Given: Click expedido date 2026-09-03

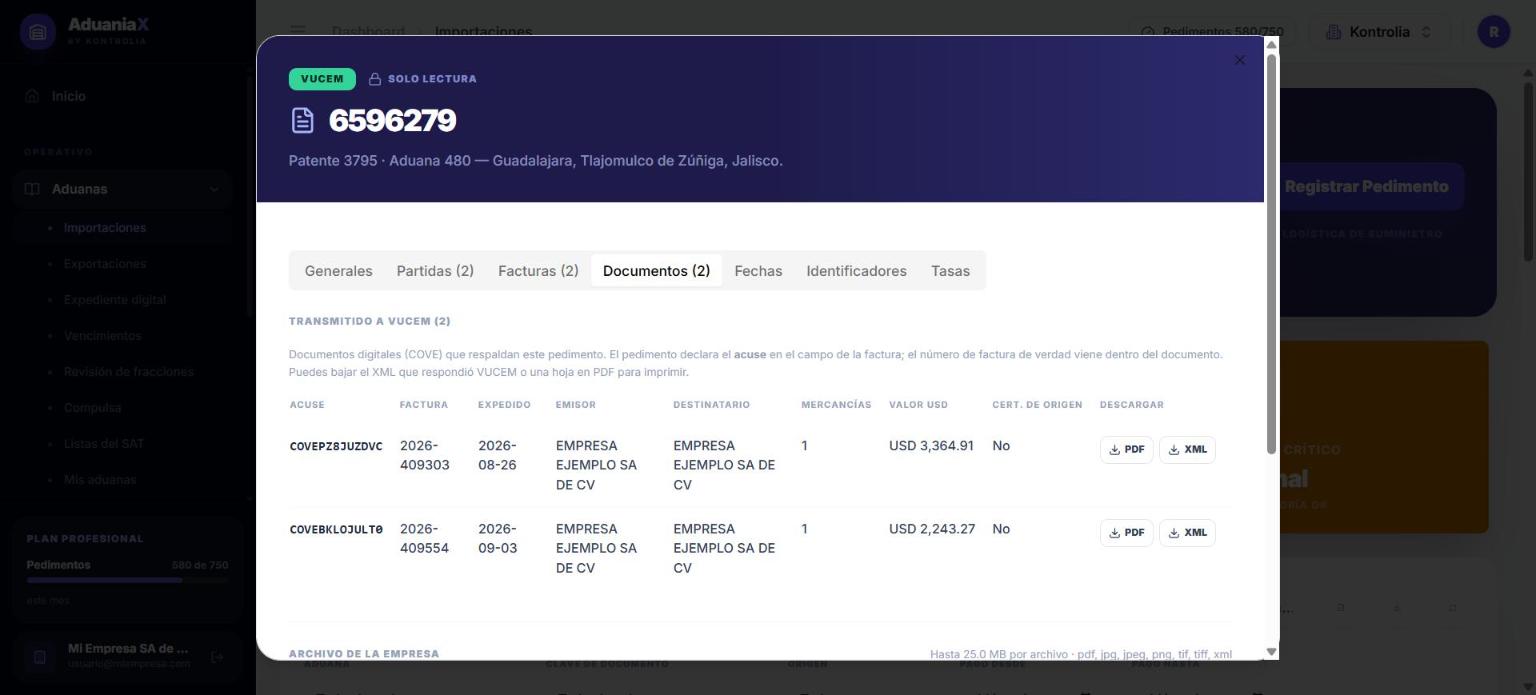Looking at the screenshot, I should pyautogui.click(x=498, y=538).
